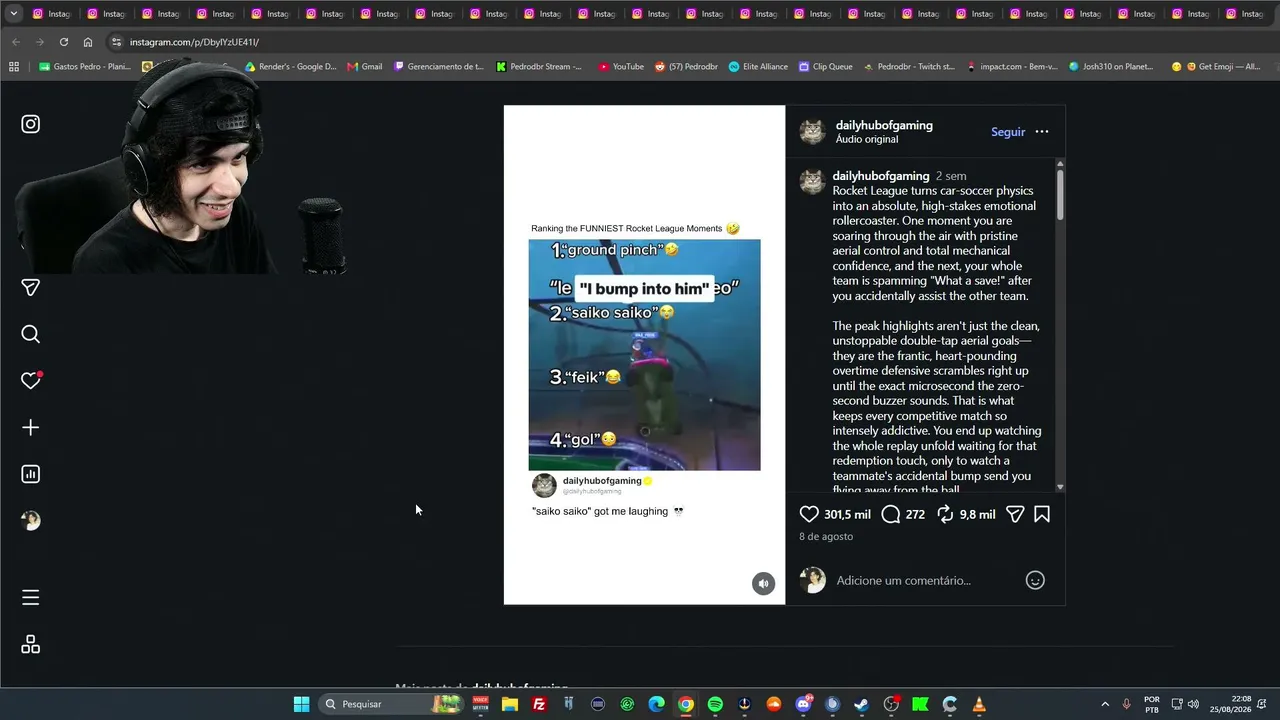Open Instagram home via logo icon

pos(31,124)
